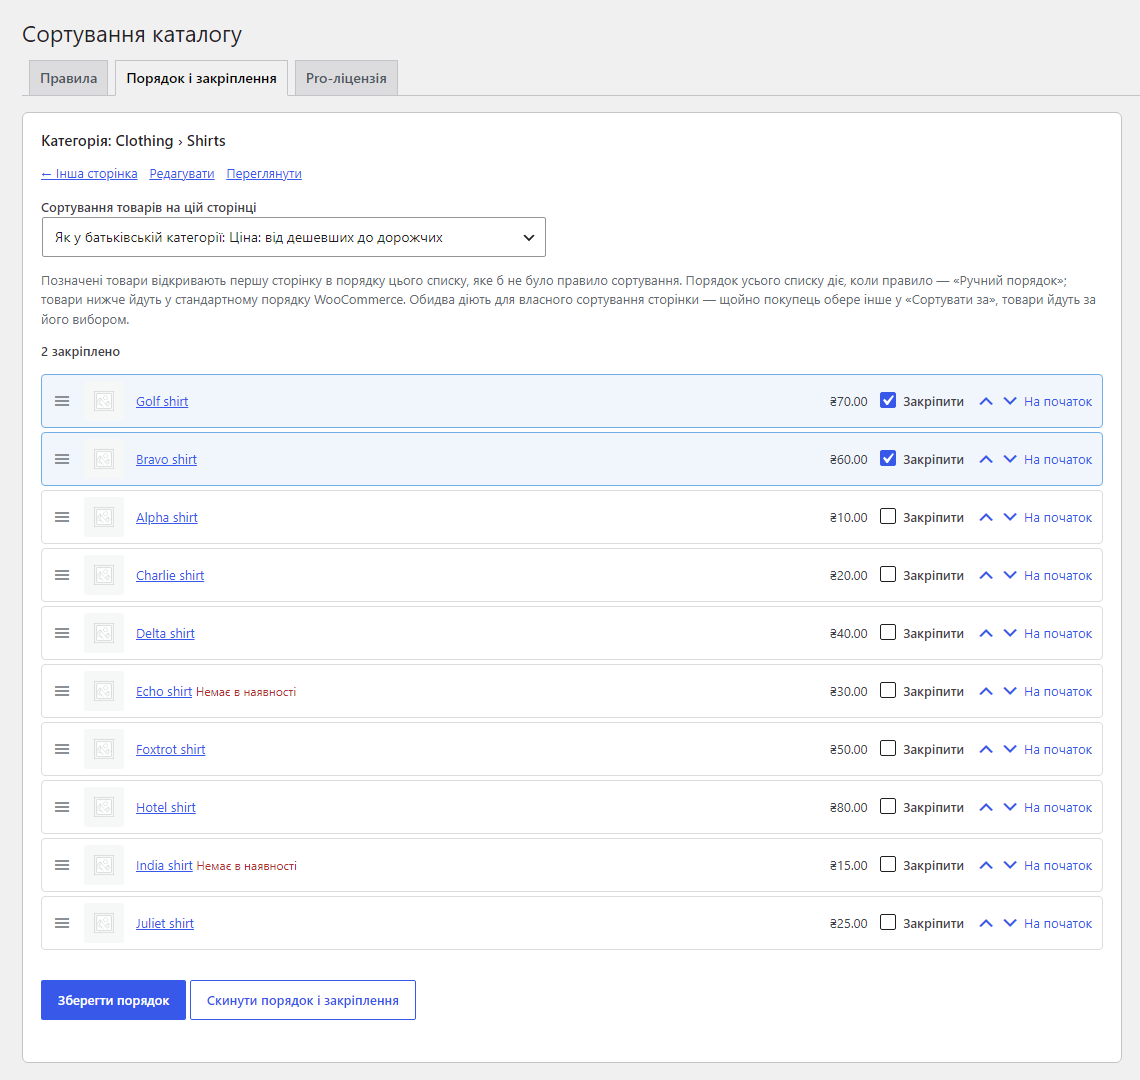The image size is (1140, 1080).
Task: Click the drag handle on Juliet shirt row
Action: coord(62,924)
